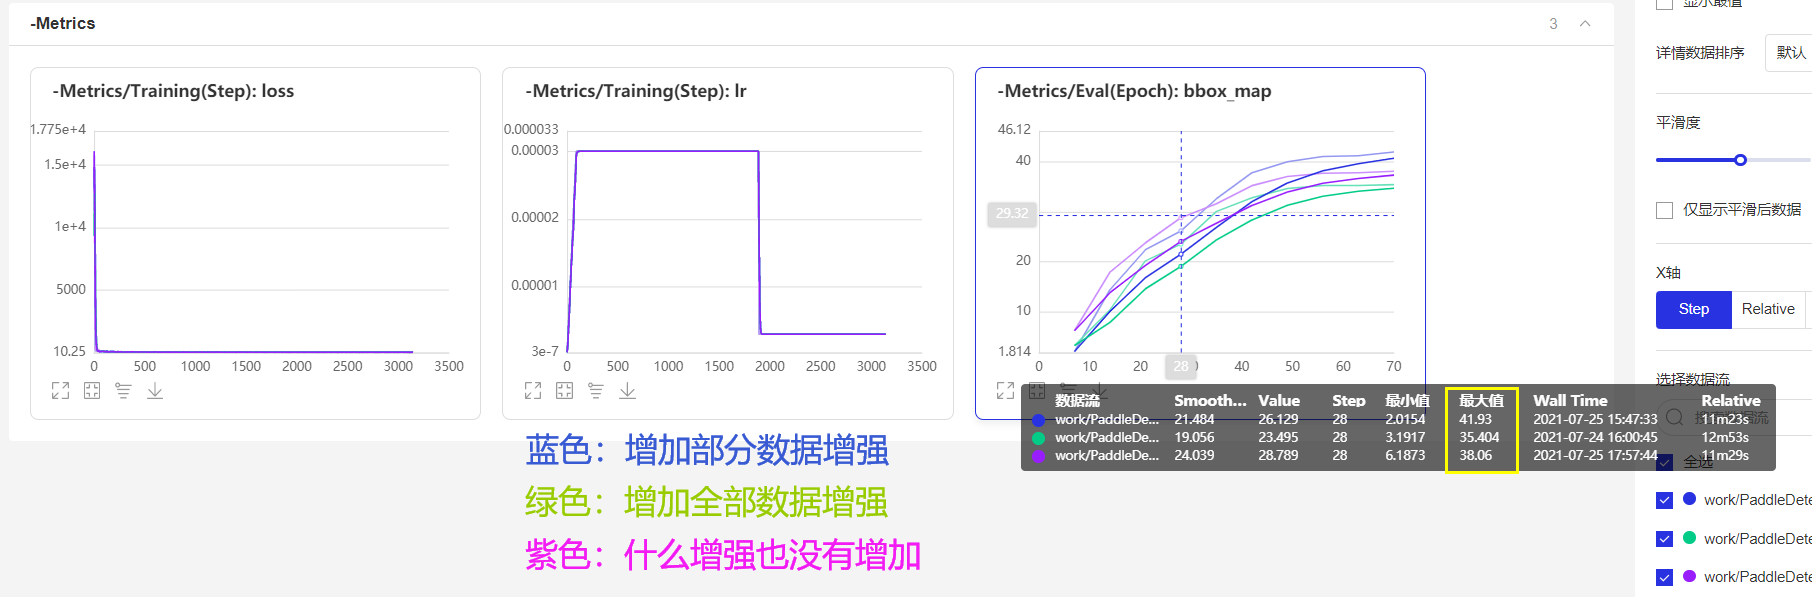Click the blue annotation 增加部分数据增强
Screen dimensions: 1812x597
756,450
